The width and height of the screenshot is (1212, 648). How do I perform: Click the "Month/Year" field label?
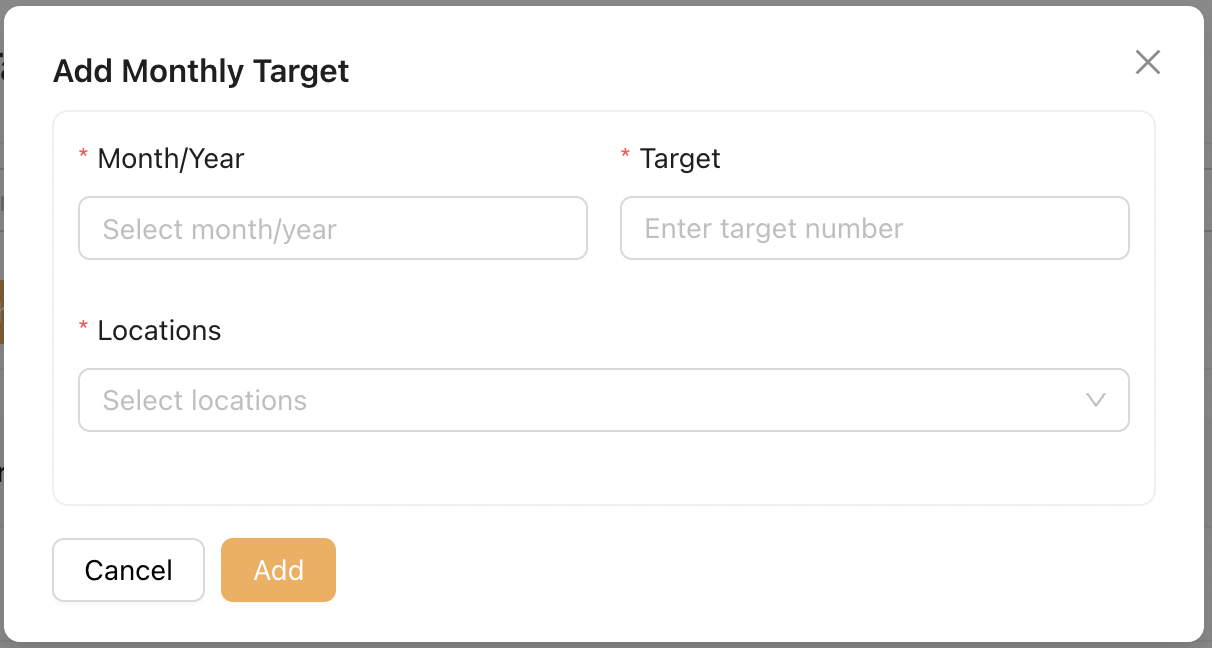(x=171, y=158)
